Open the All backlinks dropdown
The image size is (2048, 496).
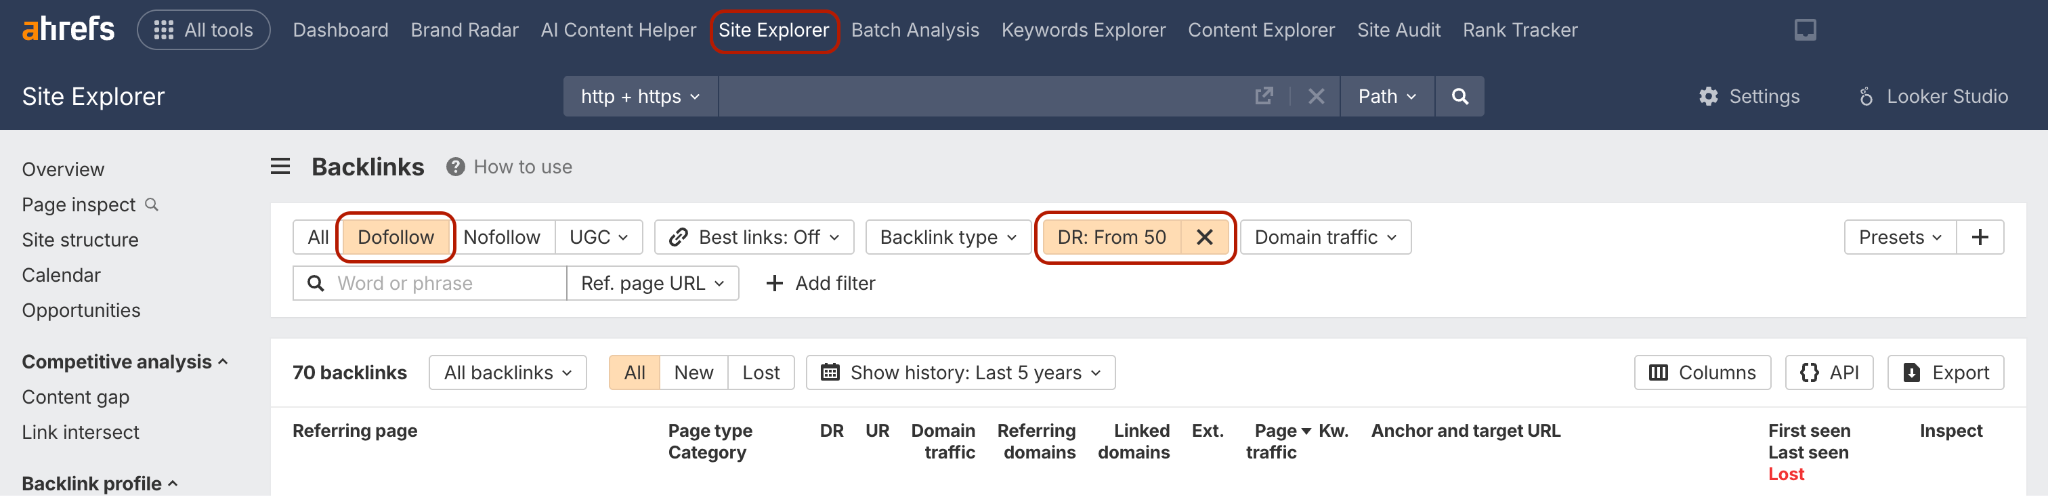508,372
